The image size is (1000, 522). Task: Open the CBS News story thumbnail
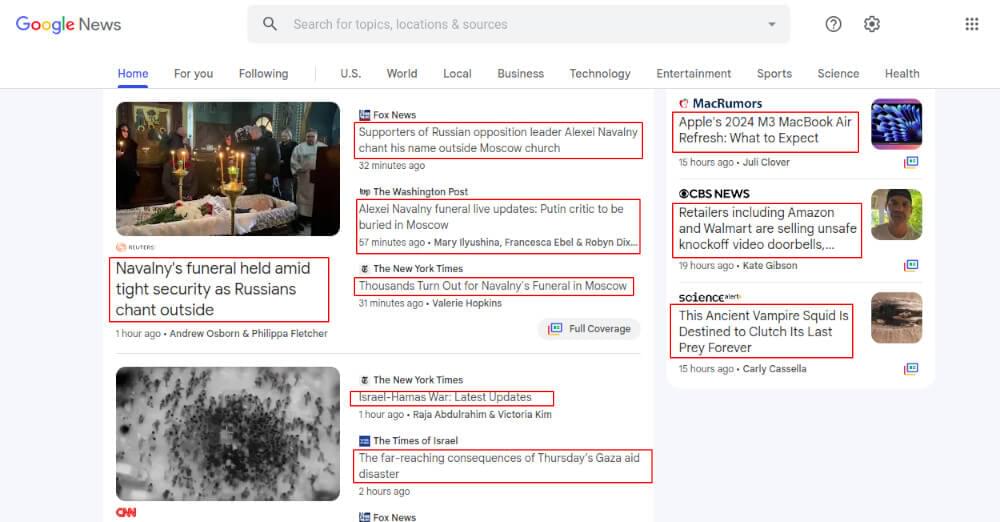click(x=896, y=214)
